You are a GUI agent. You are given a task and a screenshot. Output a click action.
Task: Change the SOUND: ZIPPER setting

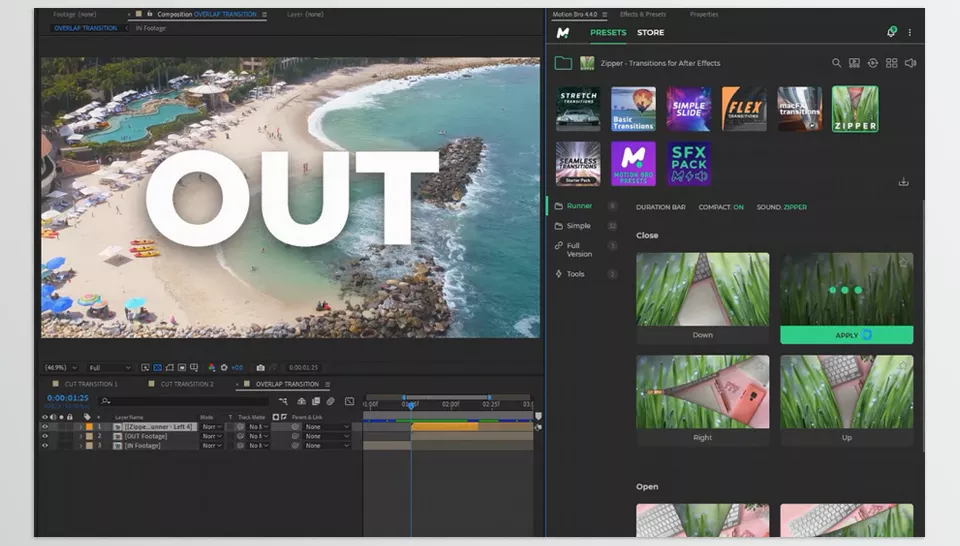782,208
